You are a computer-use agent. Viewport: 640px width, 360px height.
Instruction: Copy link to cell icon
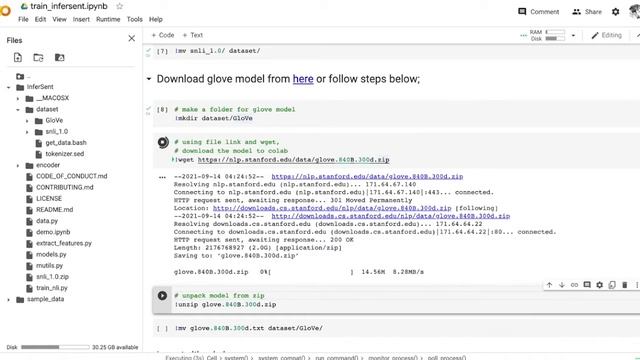574,285
